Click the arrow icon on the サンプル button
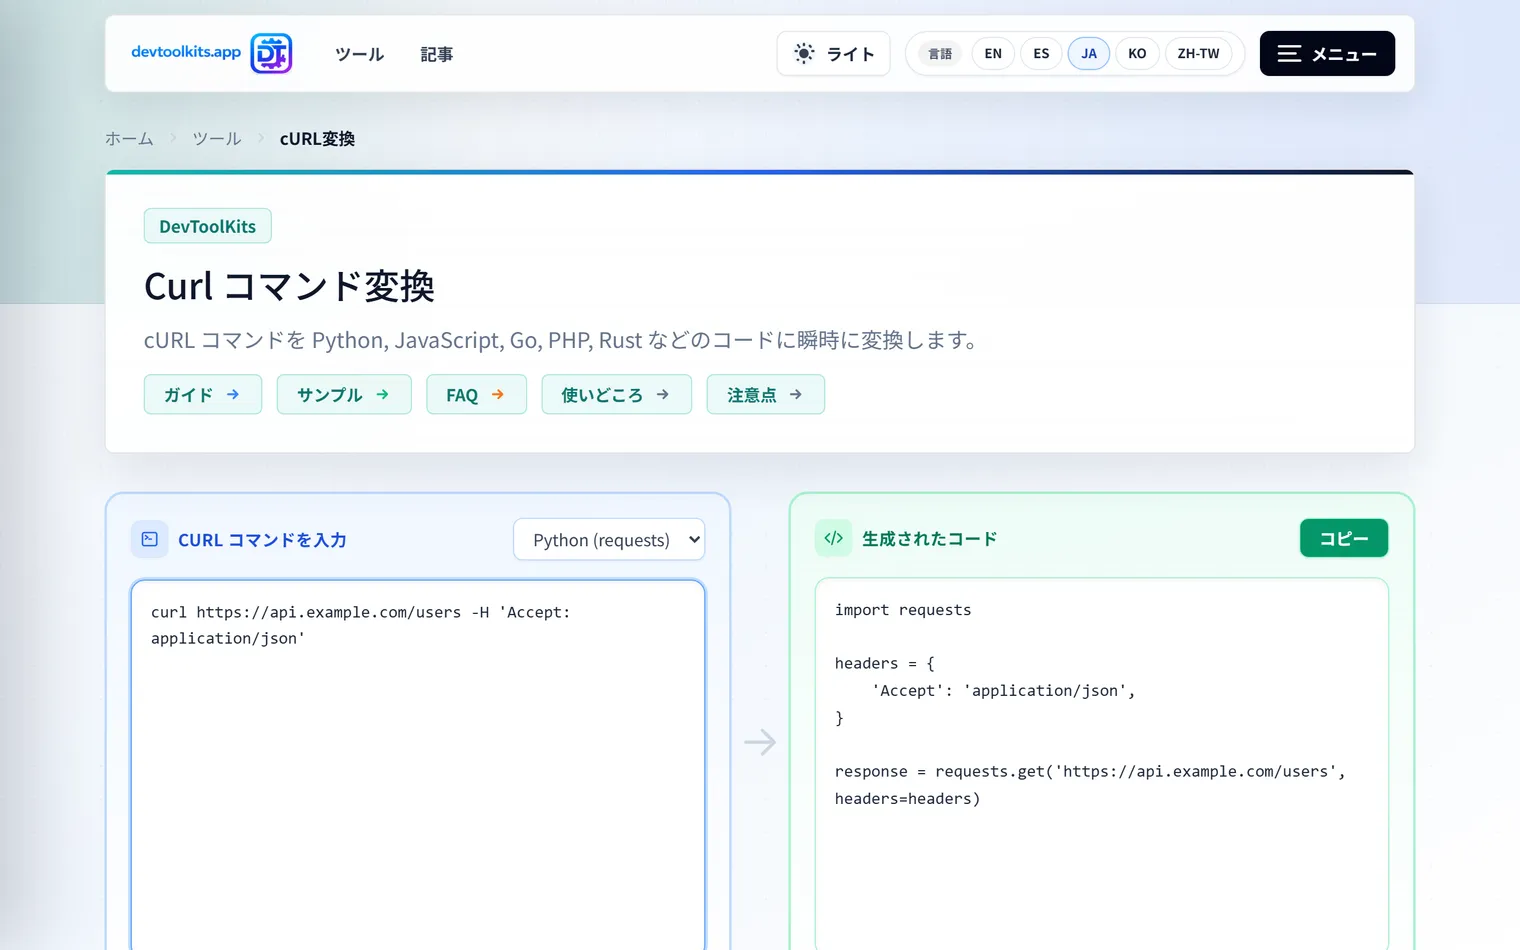Image resolution: width=1520 pixels, height=950 pixels. pos(382,395)
